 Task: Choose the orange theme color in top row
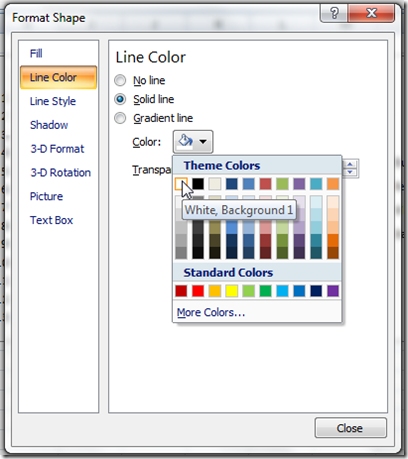[x=333, y=184]
